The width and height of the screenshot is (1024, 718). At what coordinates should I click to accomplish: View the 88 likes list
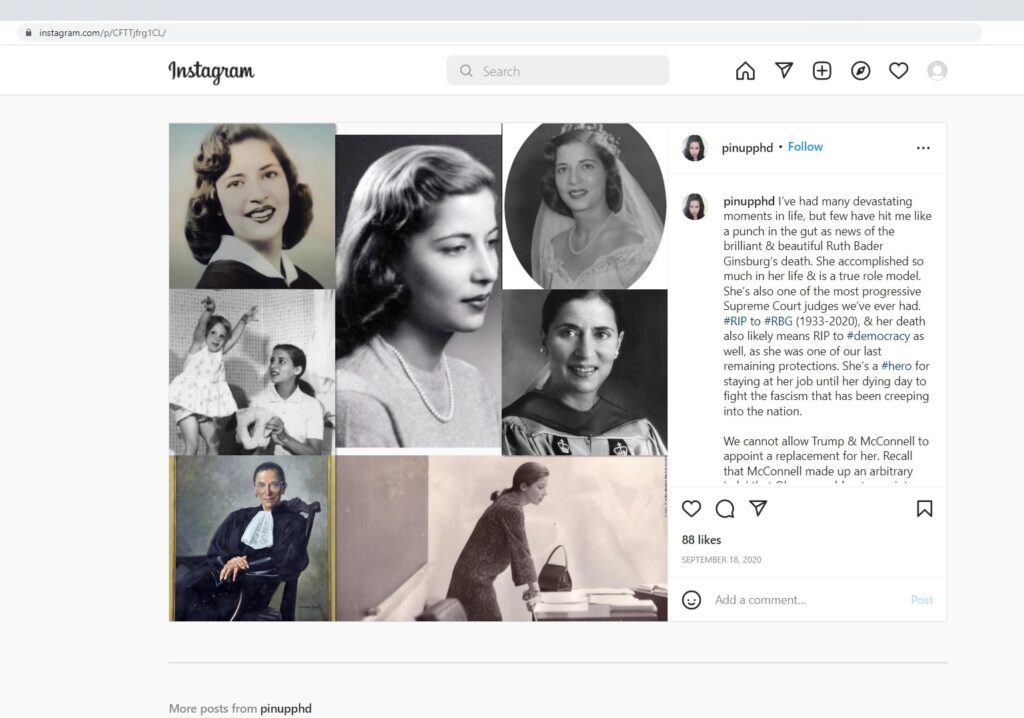point(701,540)
